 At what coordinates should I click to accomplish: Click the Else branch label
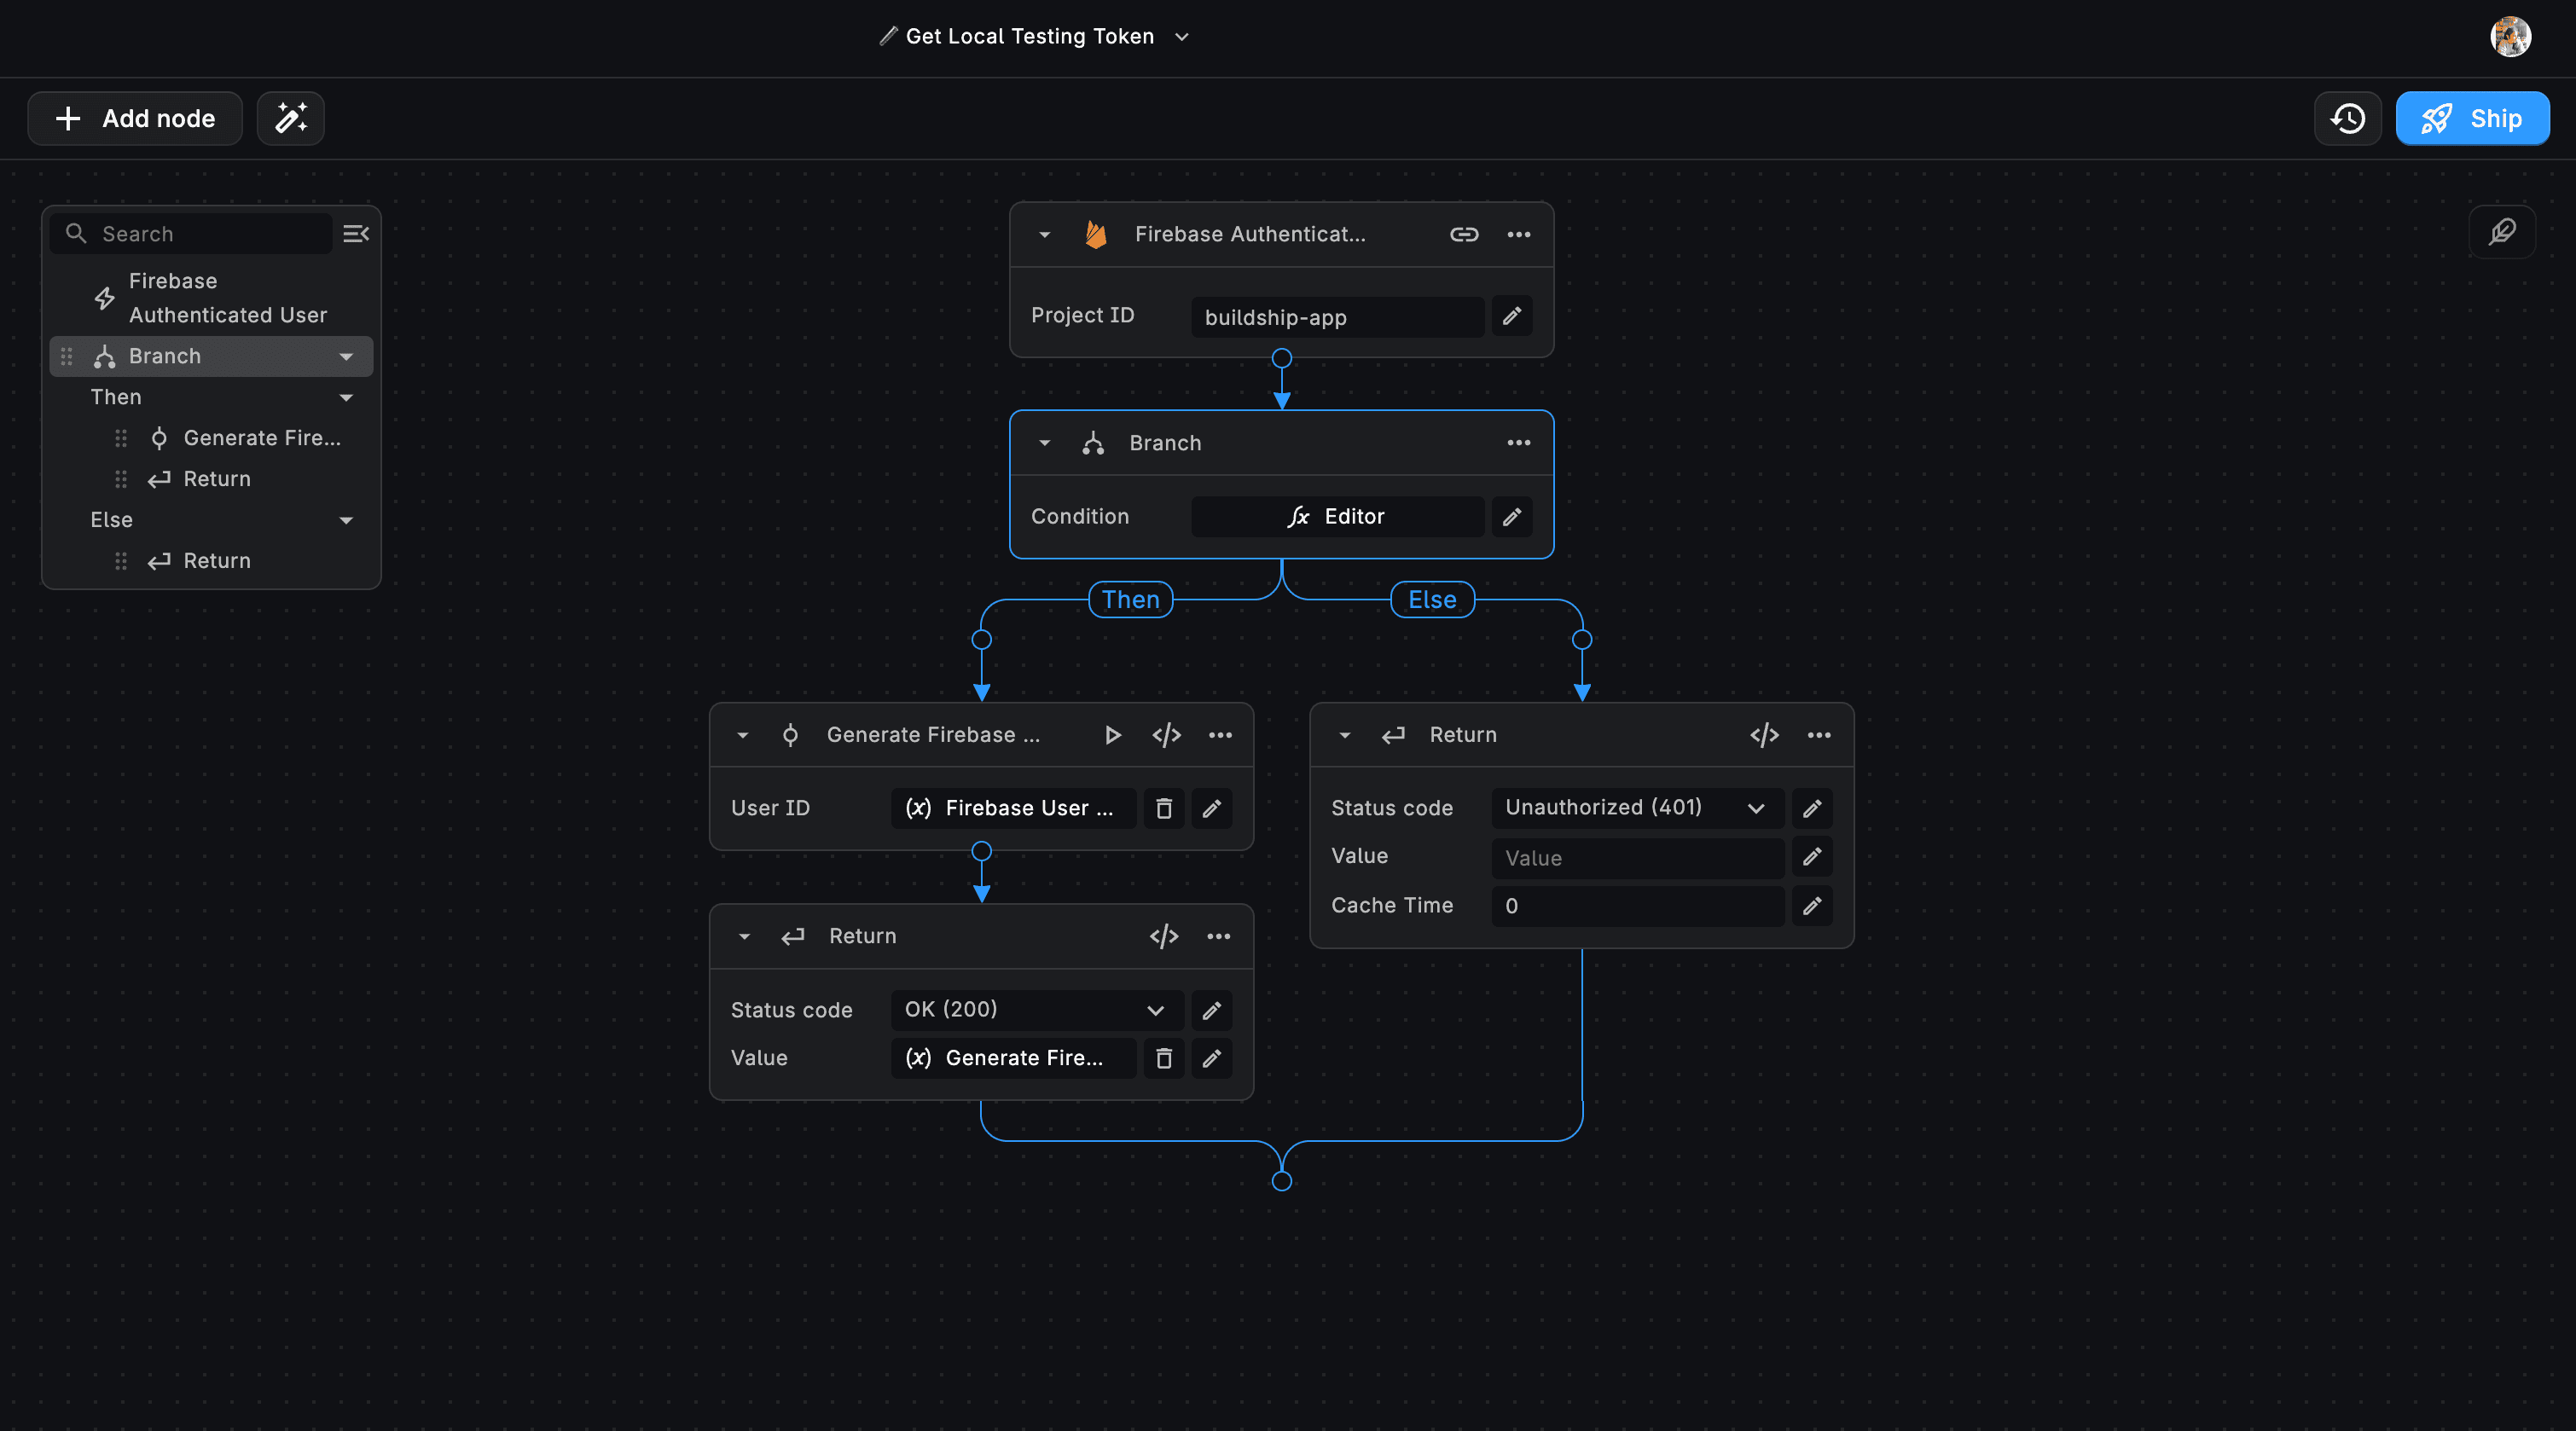click(1432, 600)
